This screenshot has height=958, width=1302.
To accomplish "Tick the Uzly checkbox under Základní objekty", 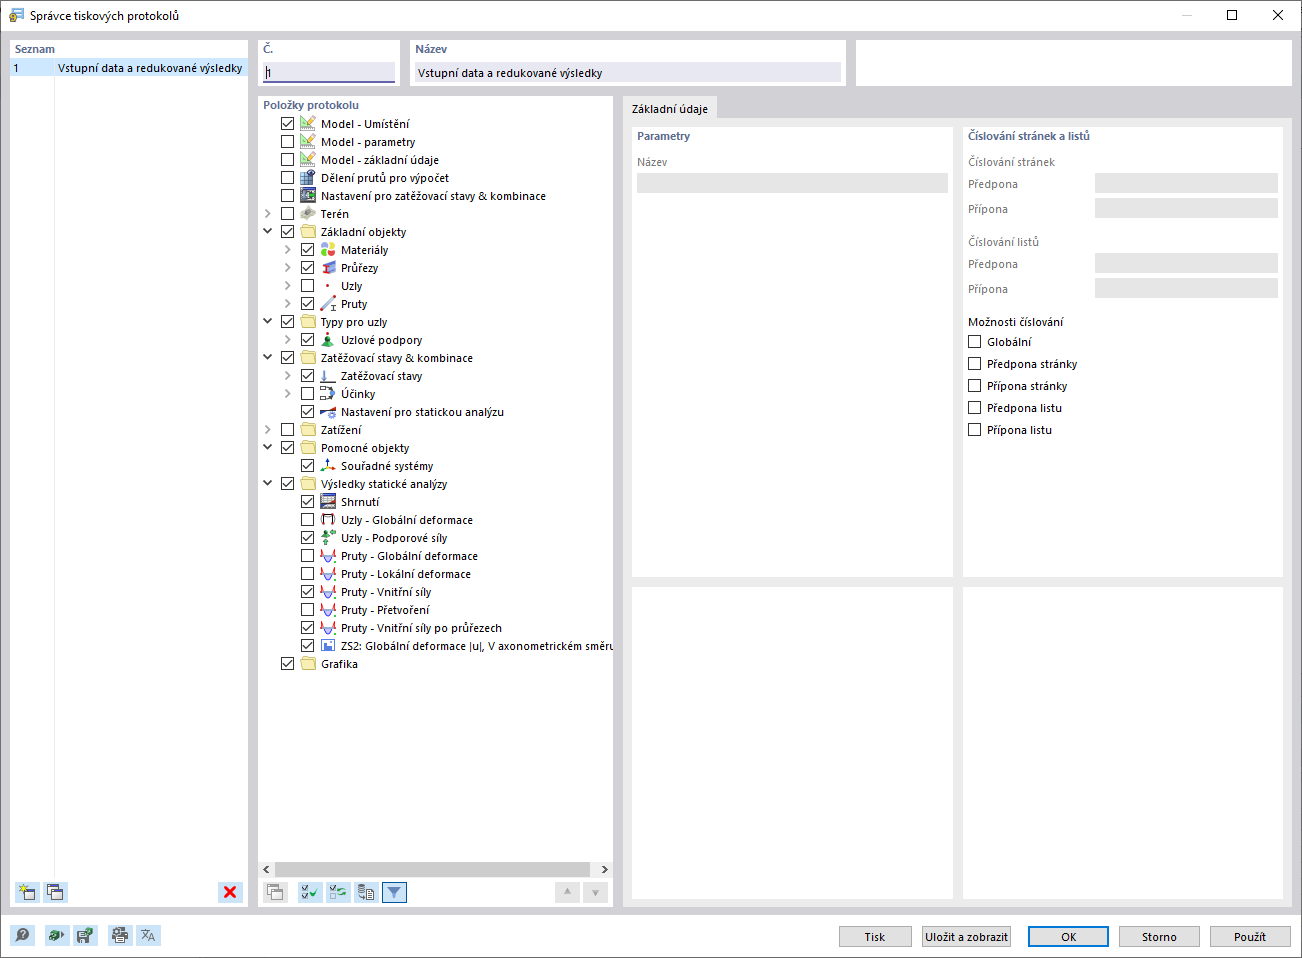I will 308,286.
